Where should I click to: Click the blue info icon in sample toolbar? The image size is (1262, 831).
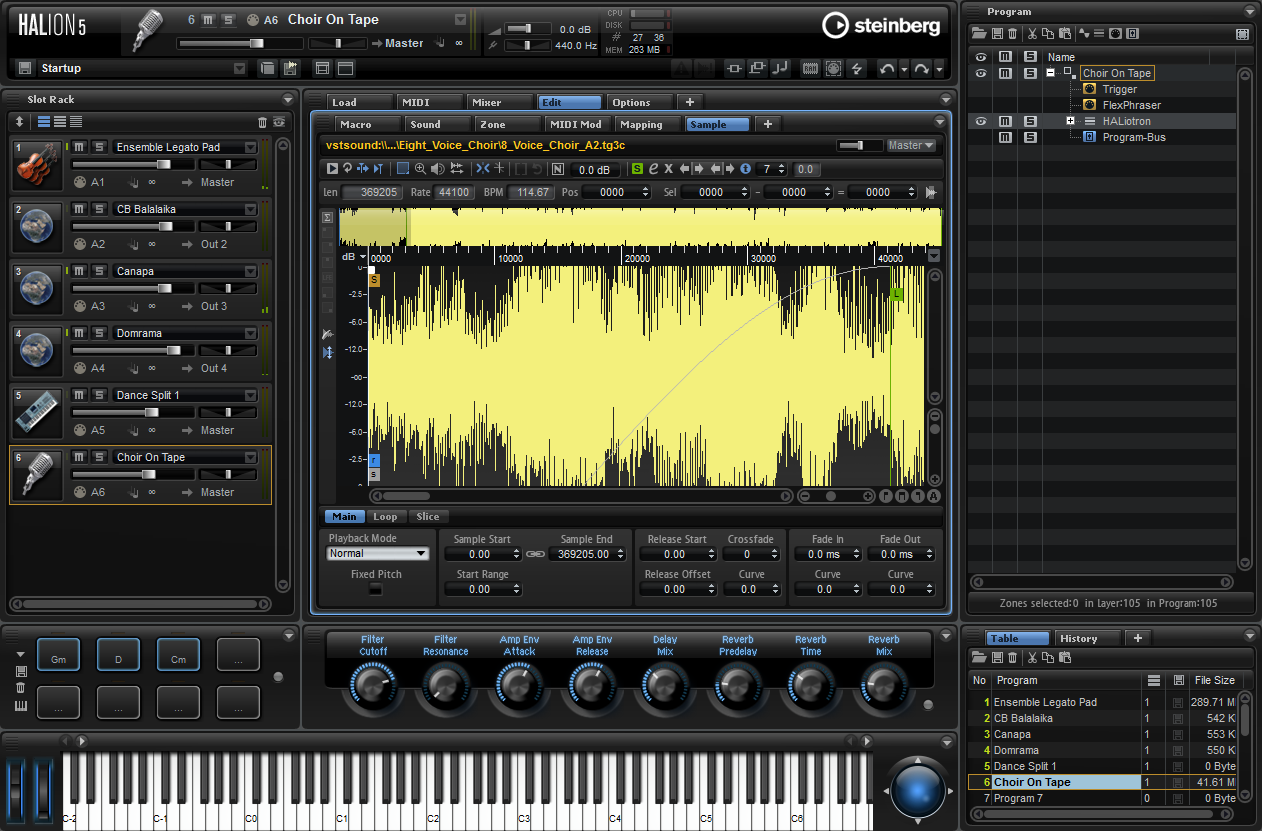(746, 169)
